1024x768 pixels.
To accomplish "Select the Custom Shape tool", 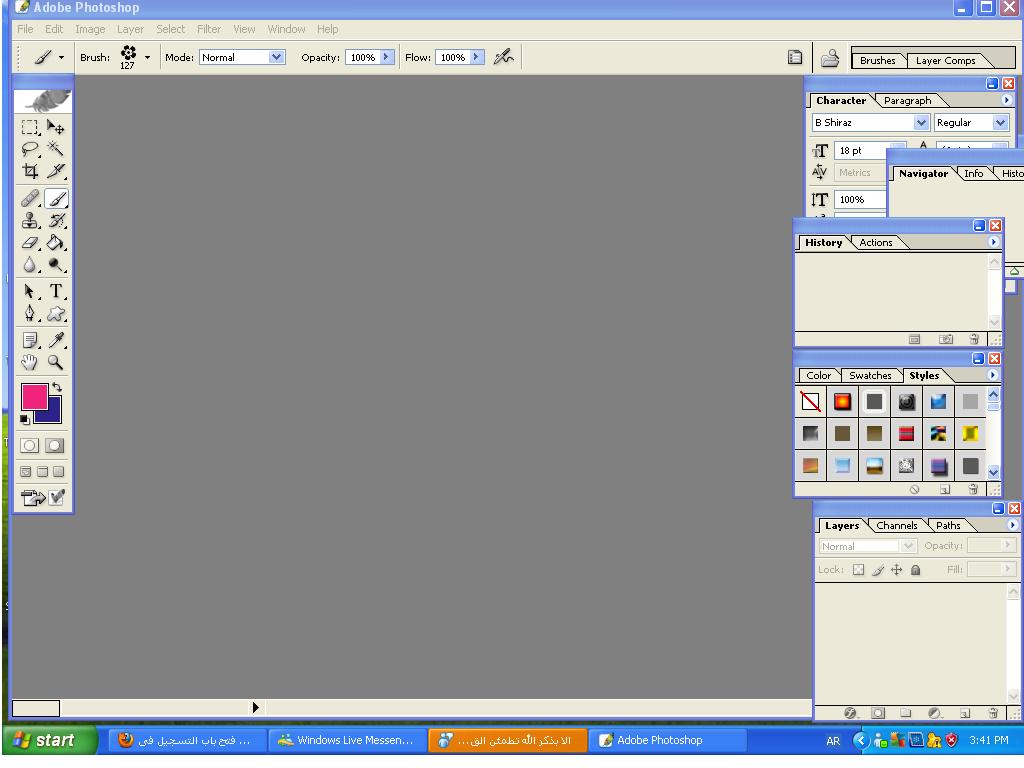I will click(56, 314).
